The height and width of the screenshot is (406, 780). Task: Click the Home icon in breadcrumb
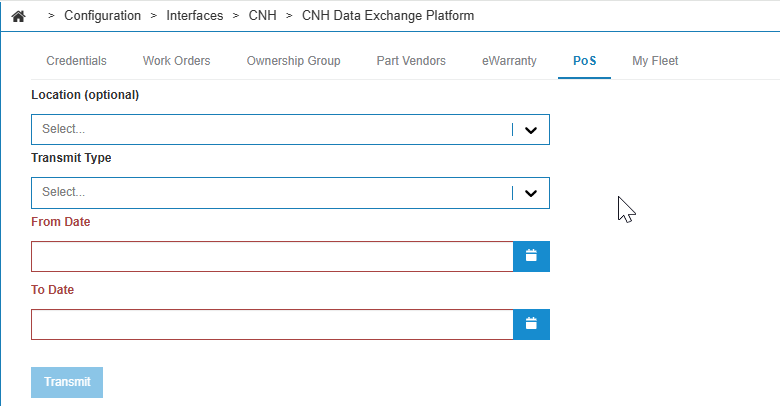coord(18,16)
